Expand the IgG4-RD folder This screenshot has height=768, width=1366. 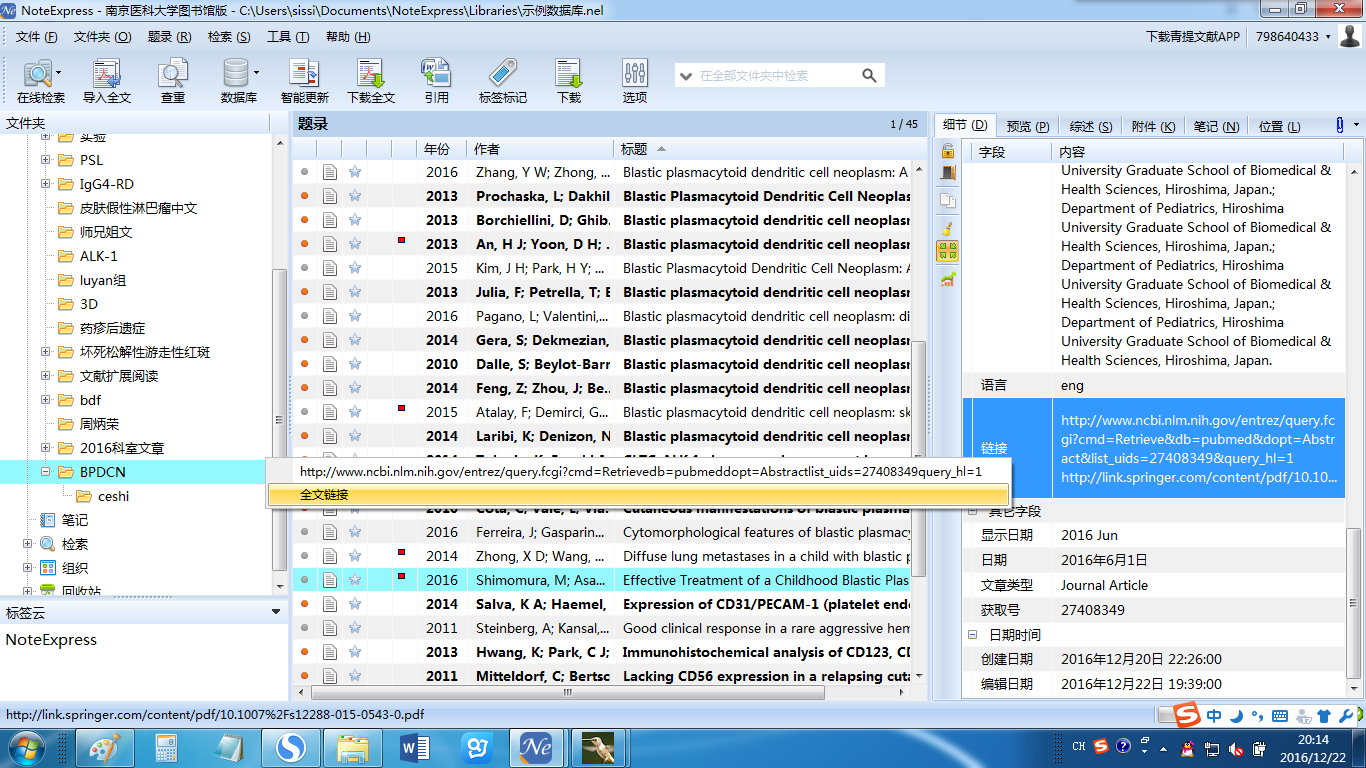[45, 184]
